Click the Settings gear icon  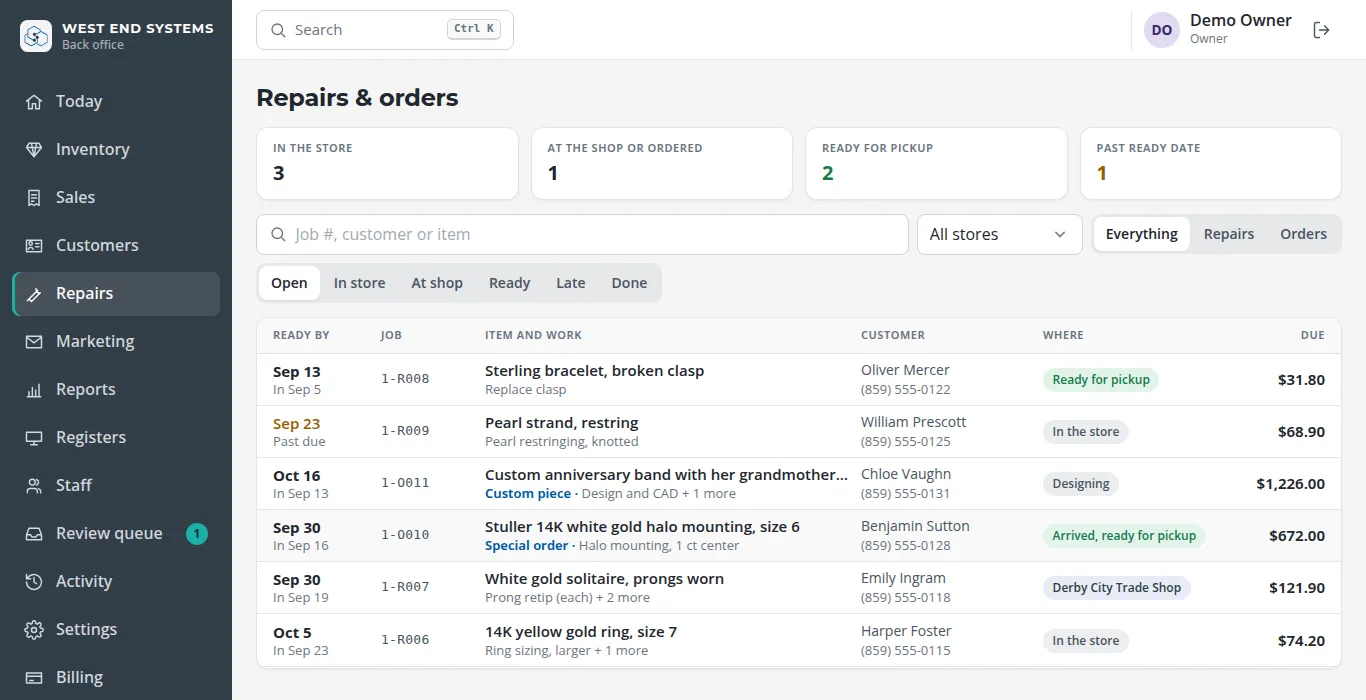[x=34, y=629]
